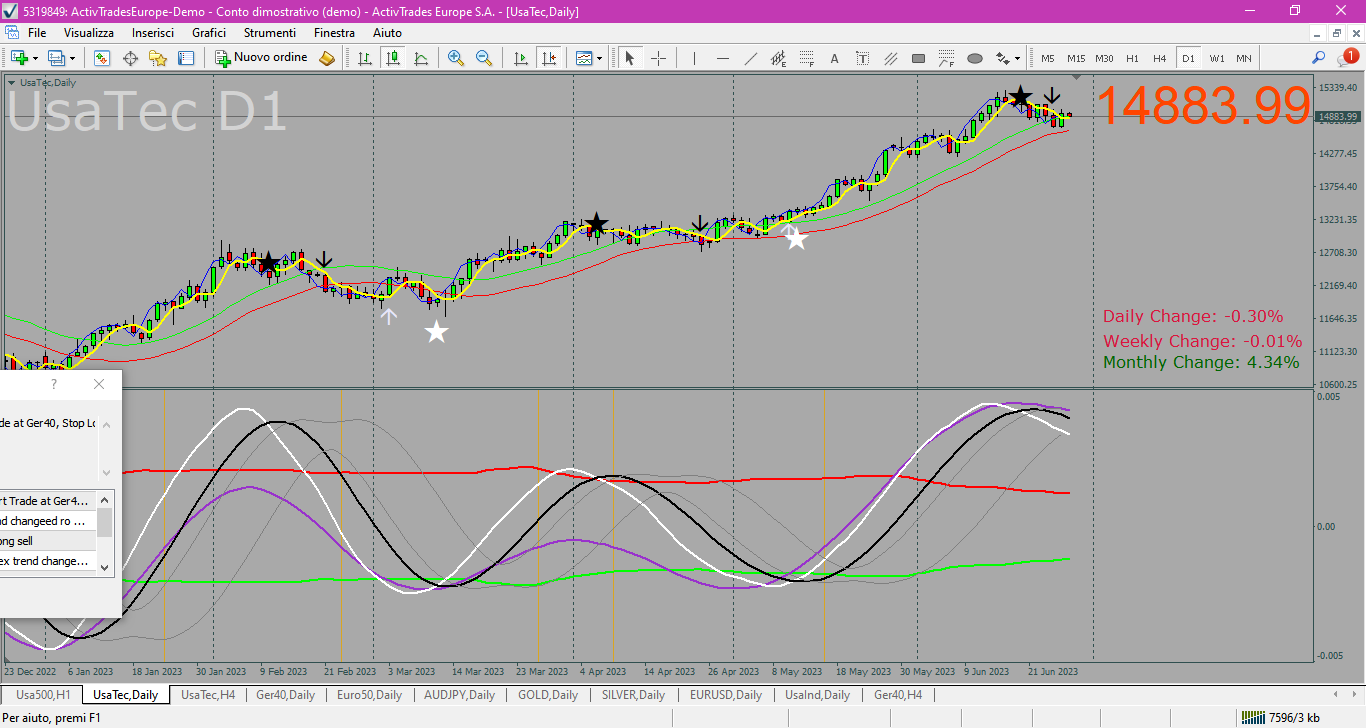The width and height of the screenshot is (1366, 728).
Task: Open the Inserisci menu
Action: (153, 33)
